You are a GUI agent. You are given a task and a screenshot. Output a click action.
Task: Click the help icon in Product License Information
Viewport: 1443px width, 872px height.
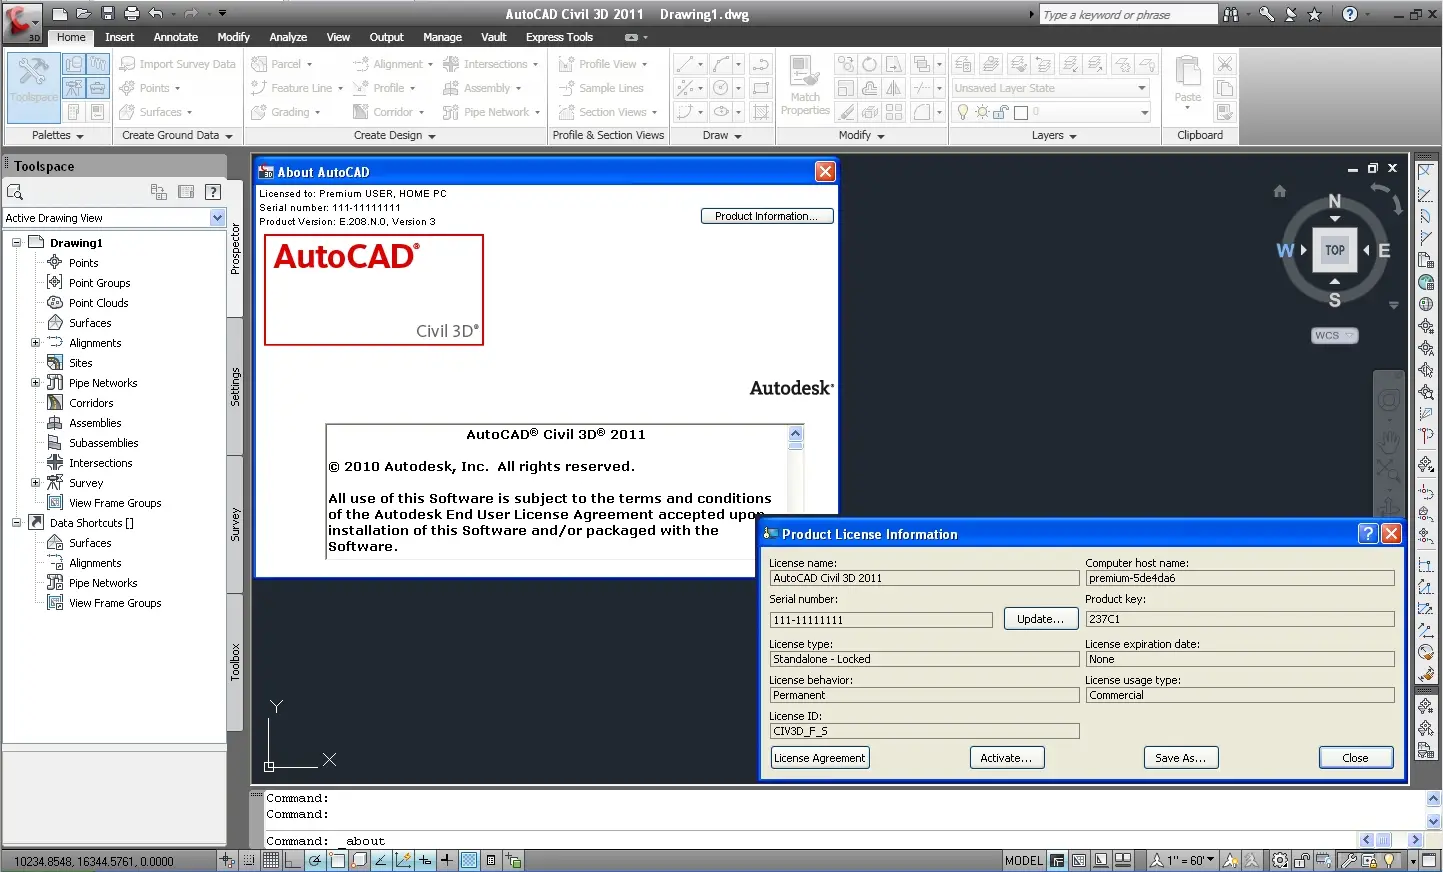(1368, 534)
